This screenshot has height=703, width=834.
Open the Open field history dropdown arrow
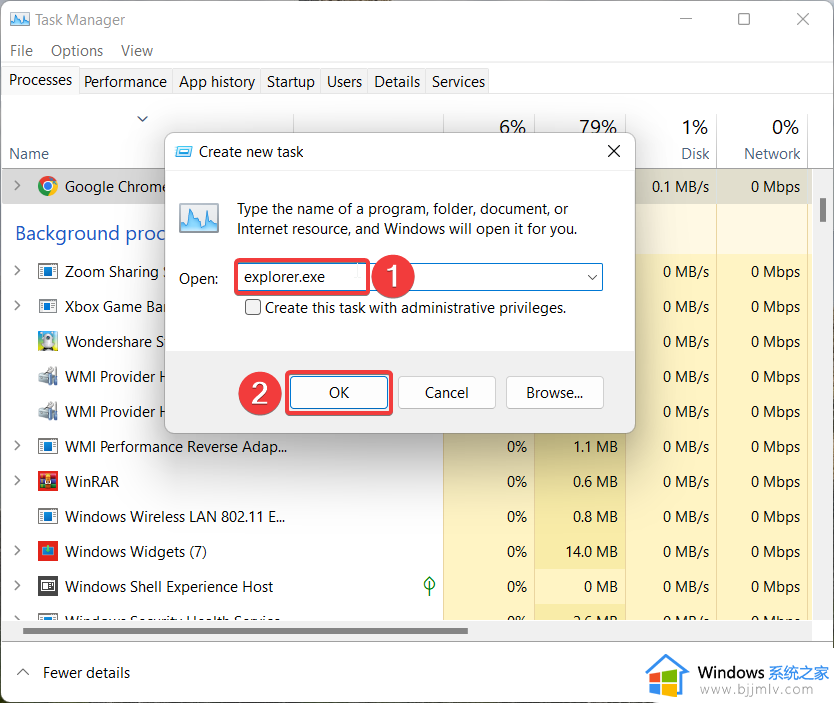tap(592, 277)
